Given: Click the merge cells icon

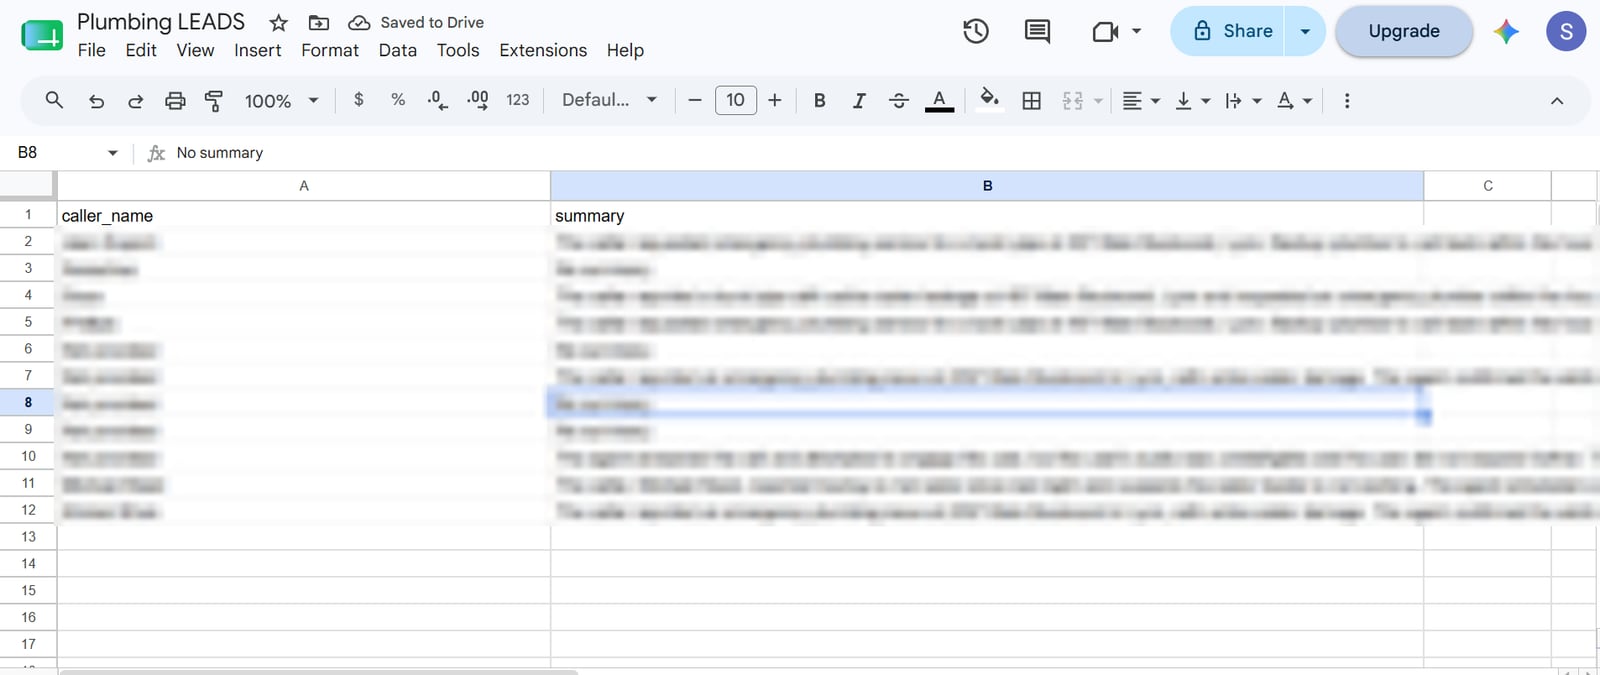Looking at the screenshot, I should pyautogui.click(x=1073, y=100).
